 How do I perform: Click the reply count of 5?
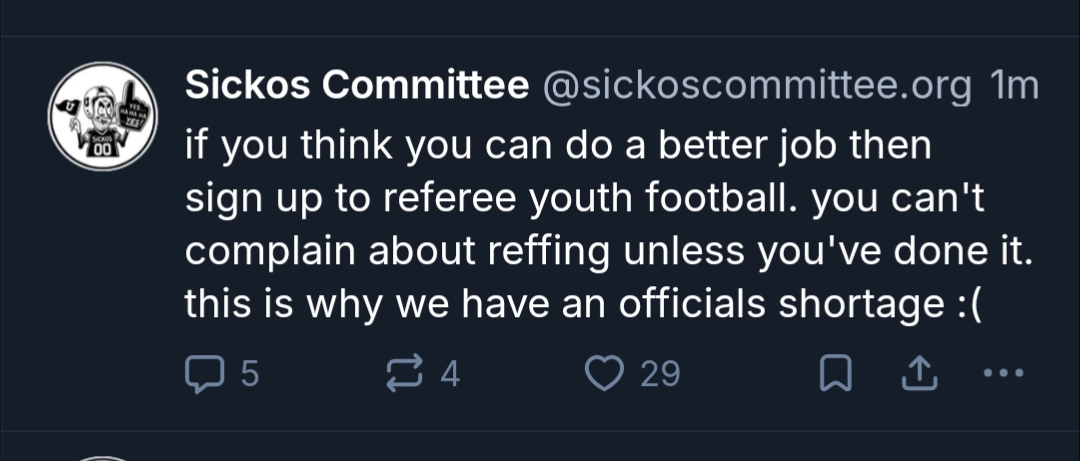[250, 374]
